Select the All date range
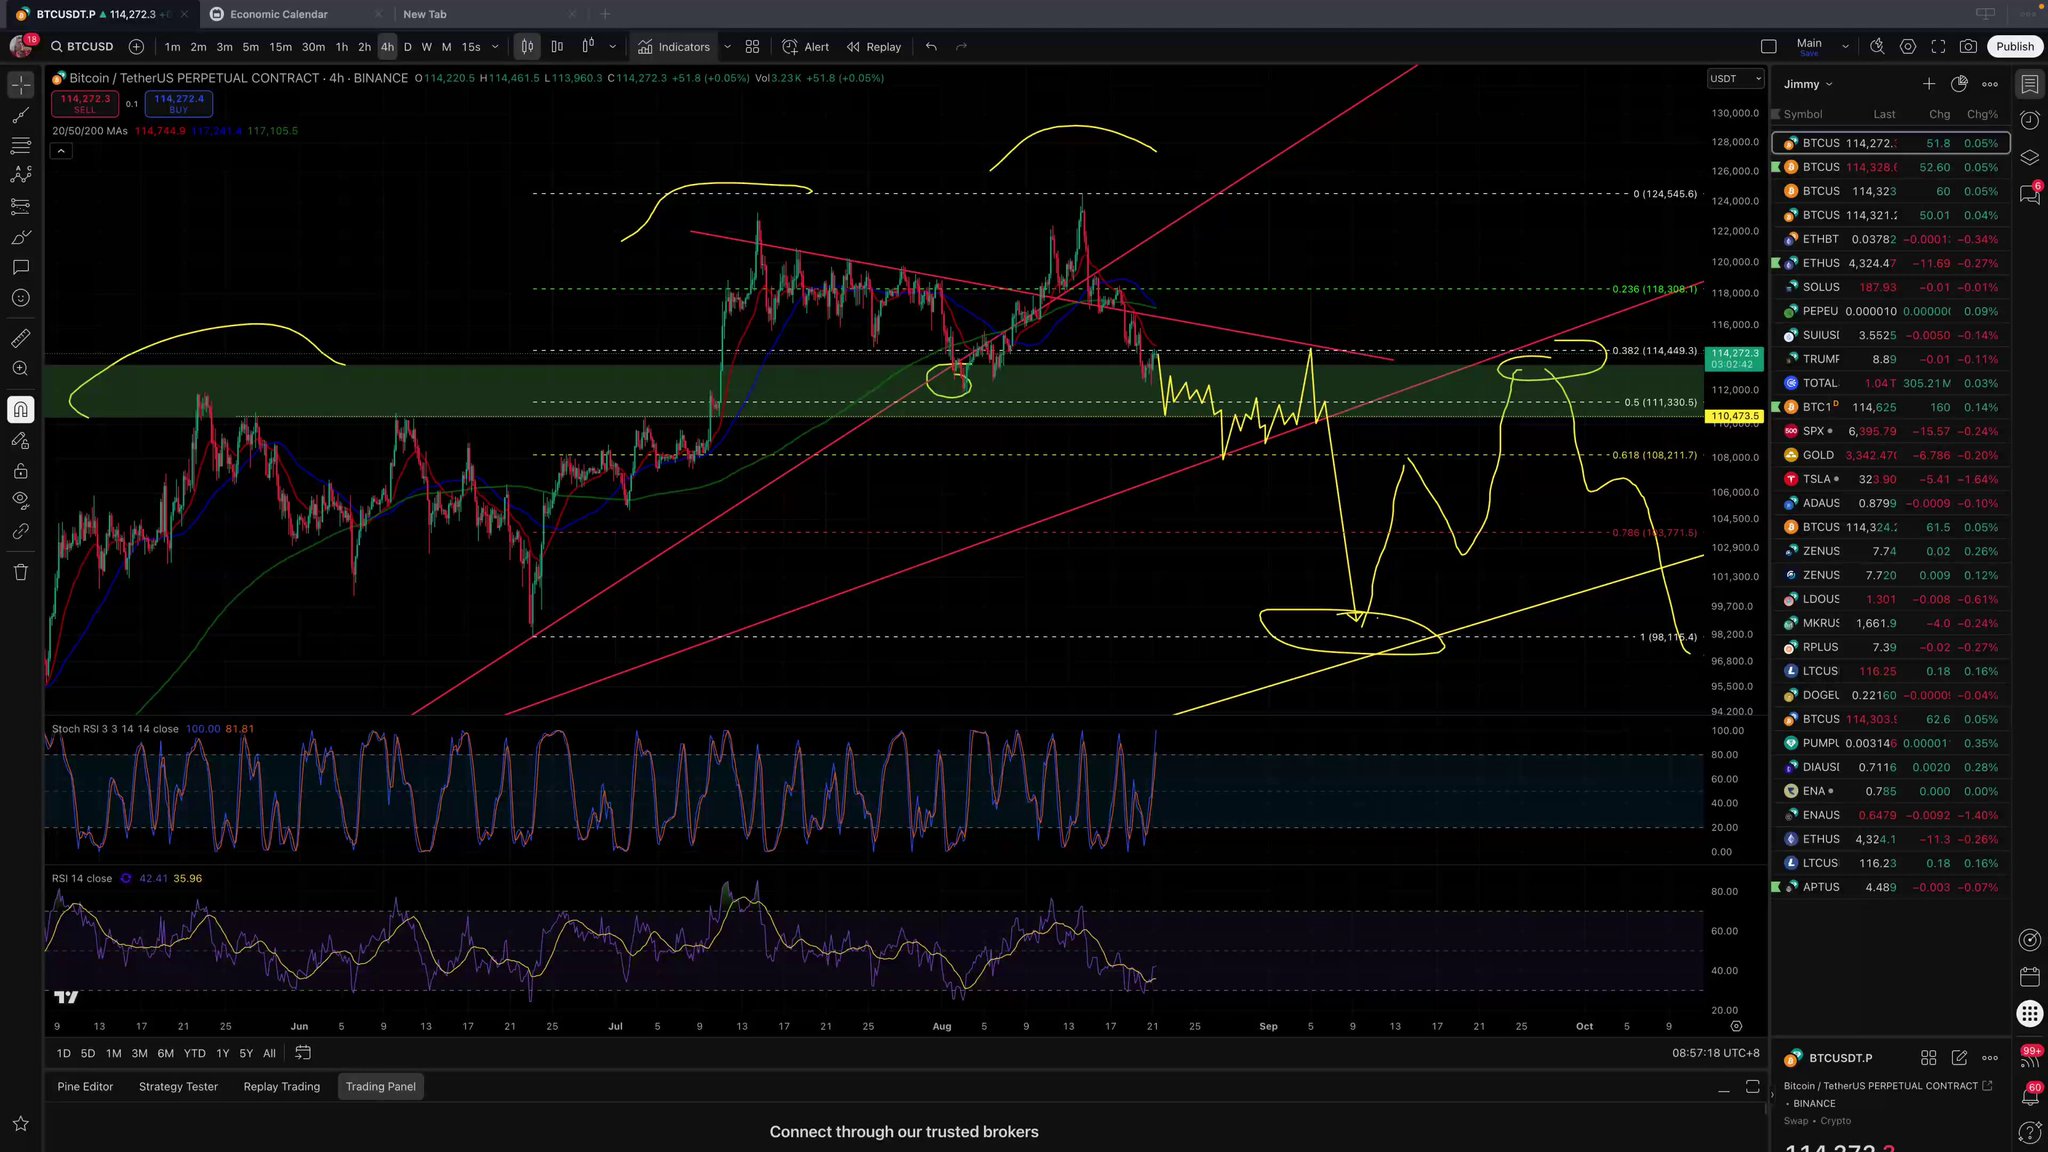This screenshot has height=1152, width=2048. pos(269,1053)
